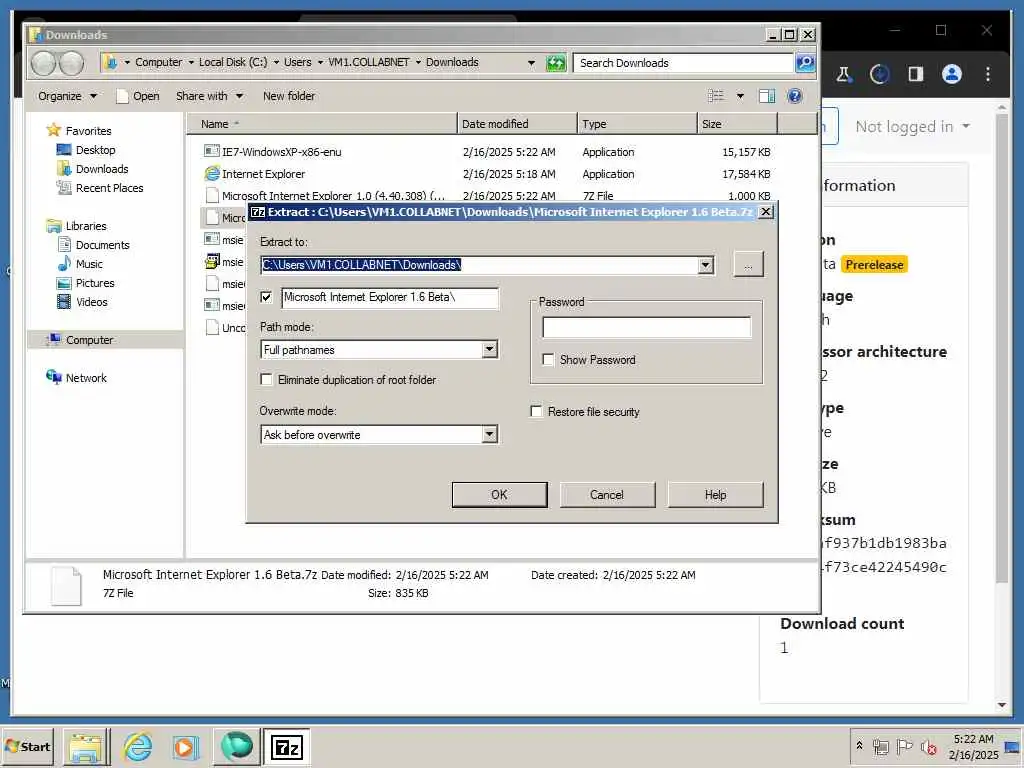Open the Path mode dropdown
Viewport: 1024px width, 768px height.
pos(489,350)
